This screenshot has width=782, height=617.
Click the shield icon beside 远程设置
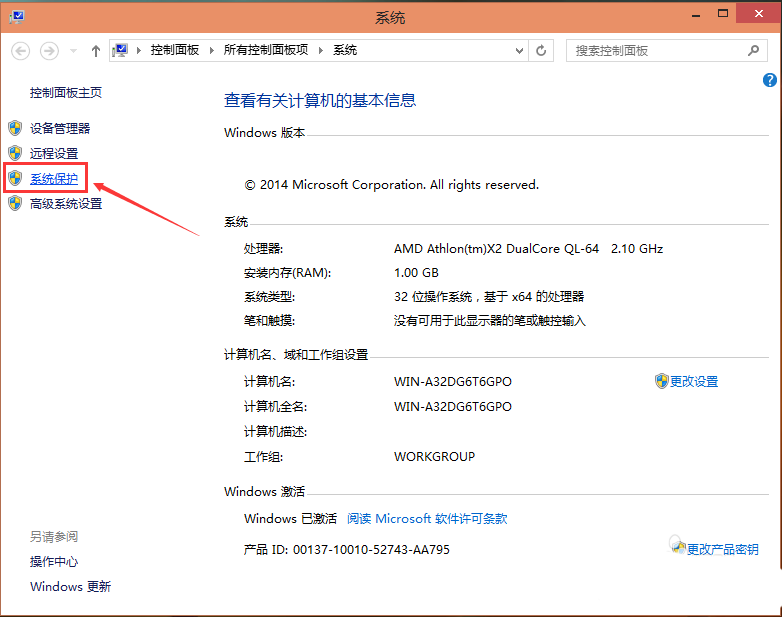[x=15, y=153]
